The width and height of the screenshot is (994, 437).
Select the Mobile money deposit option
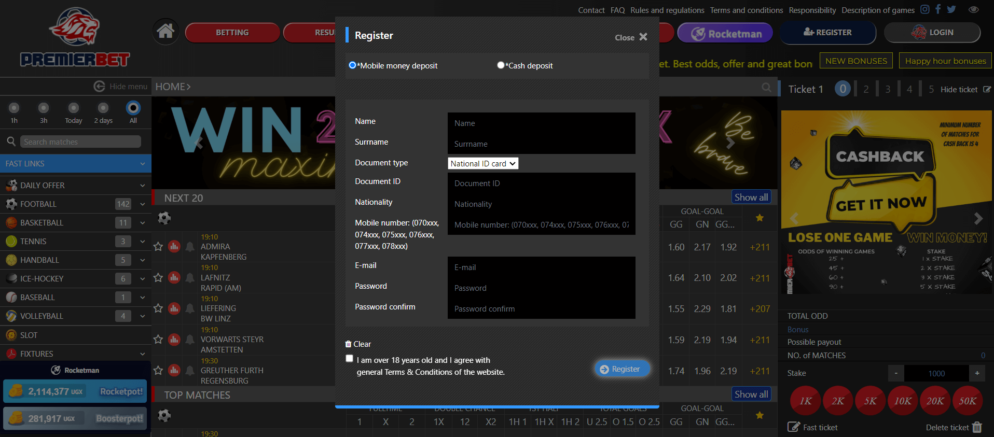pyautogui.click(x=352, y=65)
